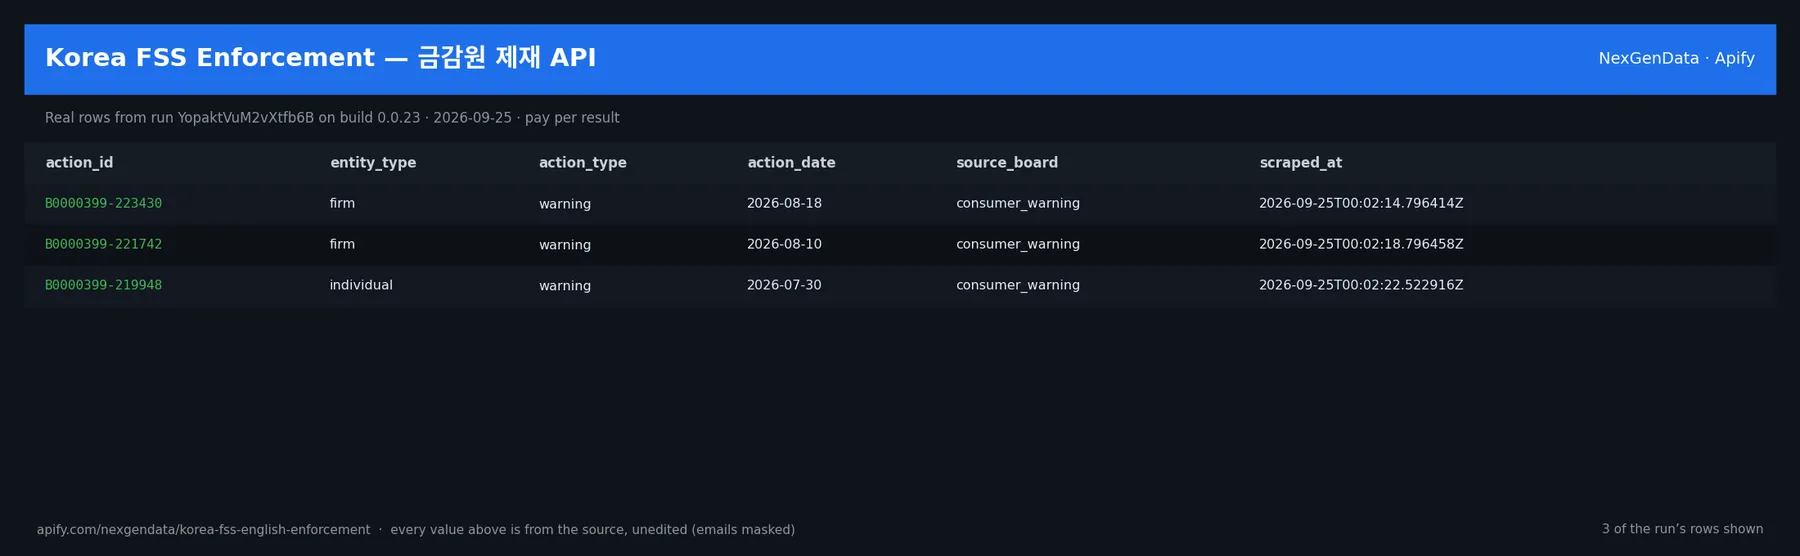Click the action_date column header
The image size is (1800, 556).
coord(791,162)
